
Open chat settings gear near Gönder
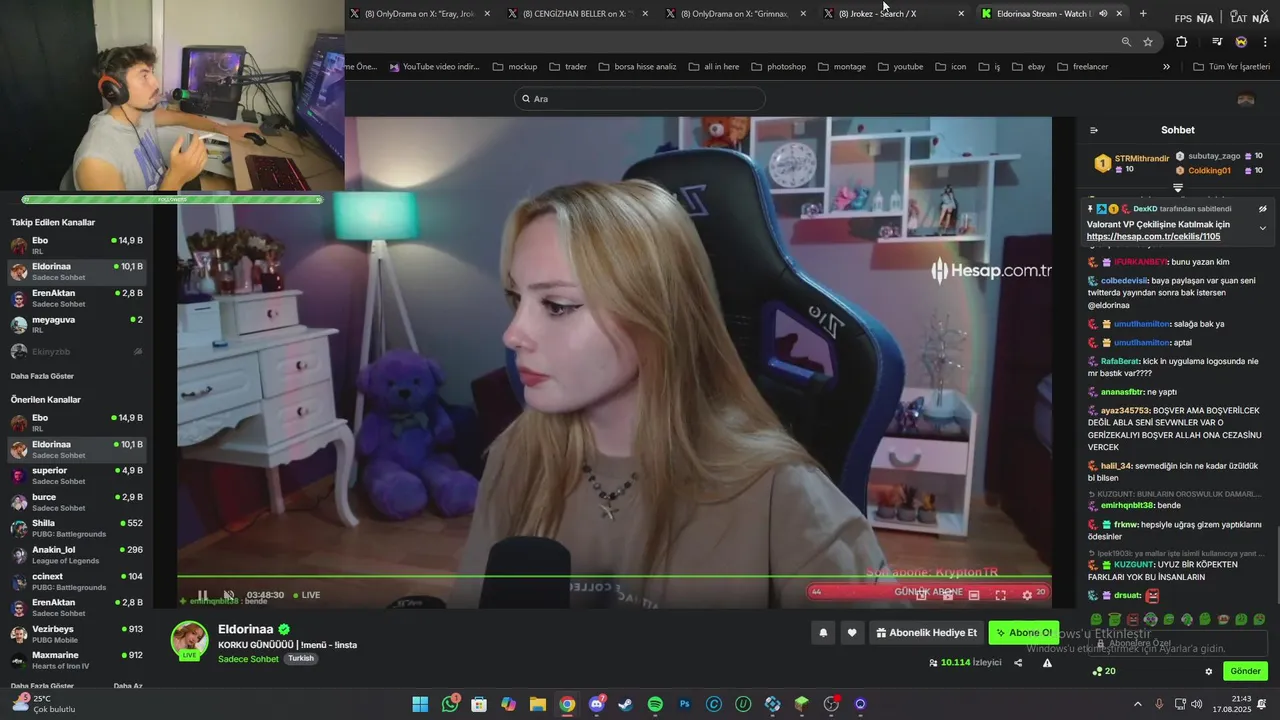[x=1208, y=671]
